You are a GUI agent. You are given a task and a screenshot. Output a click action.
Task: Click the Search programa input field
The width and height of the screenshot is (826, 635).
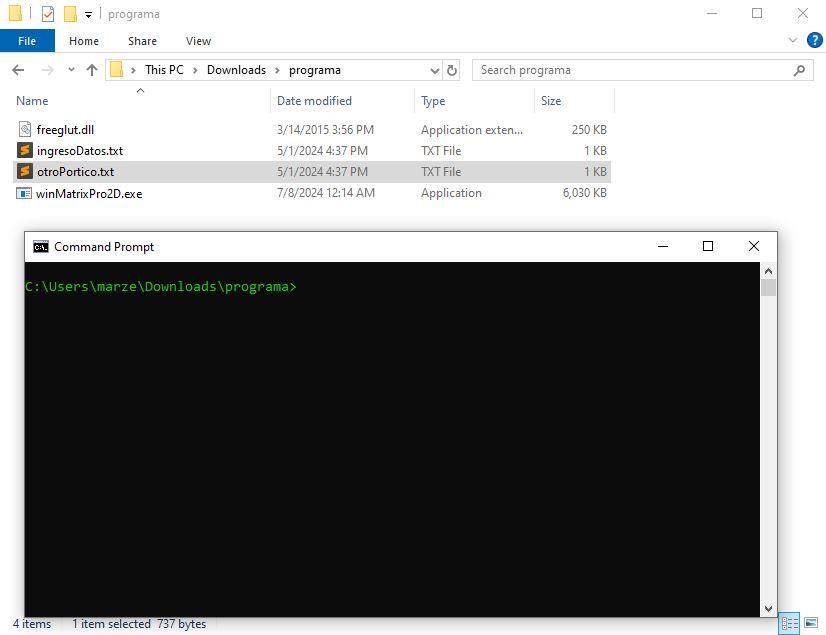coord(633,70)
